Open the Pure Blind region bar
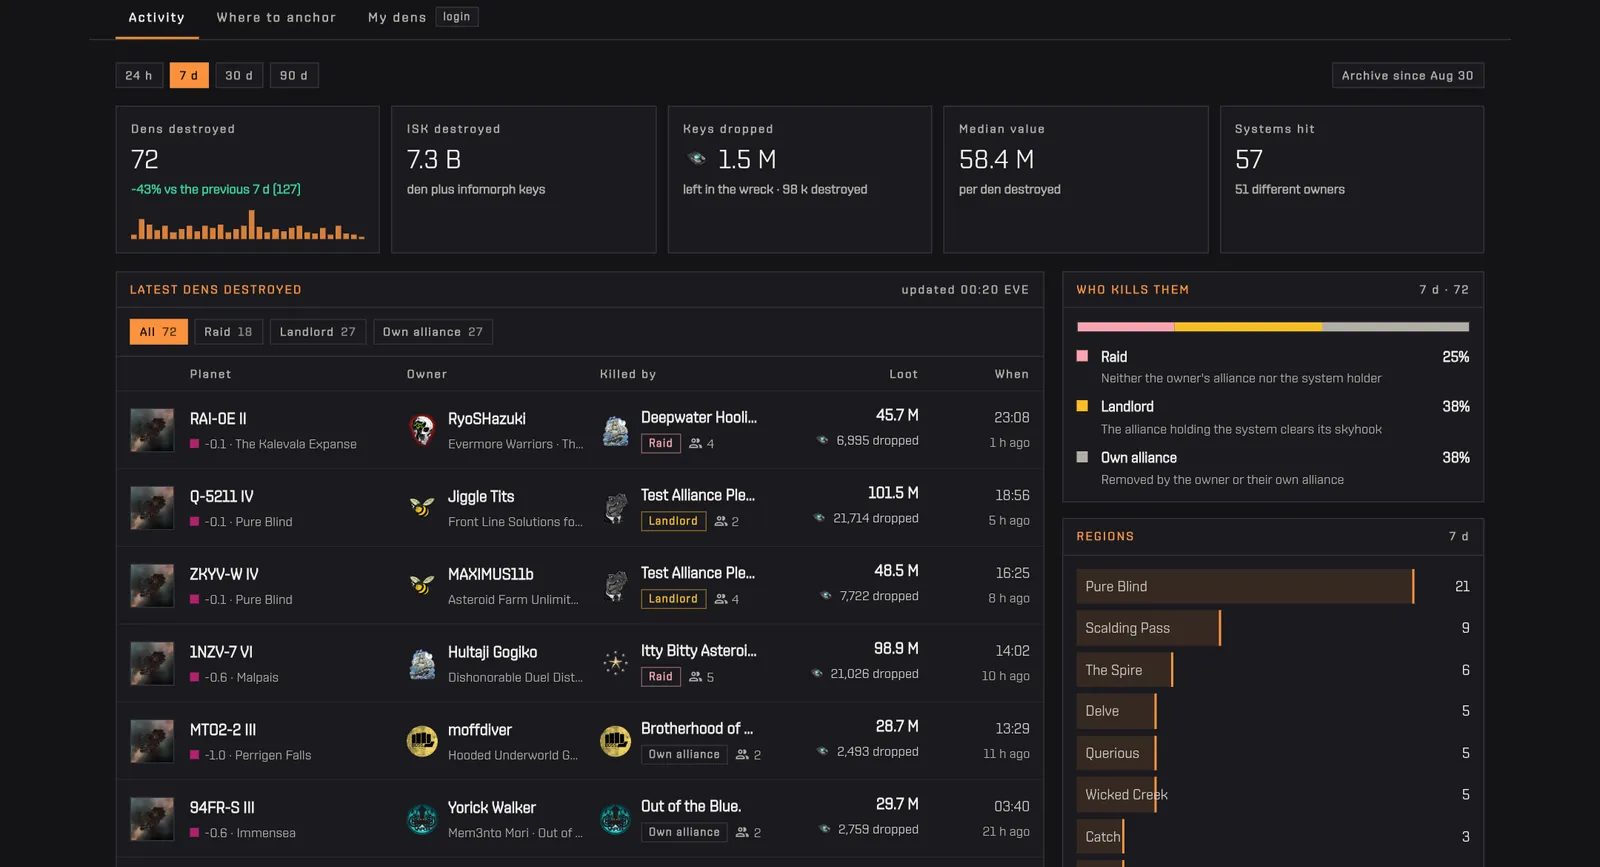The height and width of the screenshot is (867, 1600). 1245,587
